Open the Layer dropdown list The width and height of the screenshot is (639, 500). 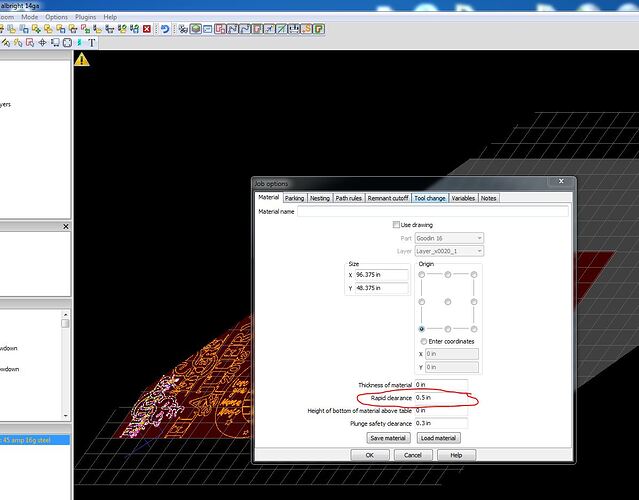tap(449, 251)
